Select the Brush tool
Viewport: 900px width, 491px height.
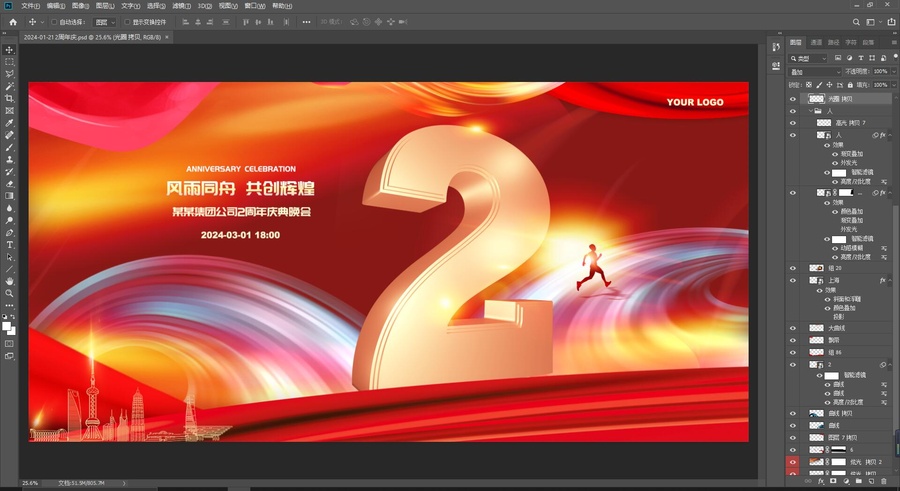[x=9, y=148]
